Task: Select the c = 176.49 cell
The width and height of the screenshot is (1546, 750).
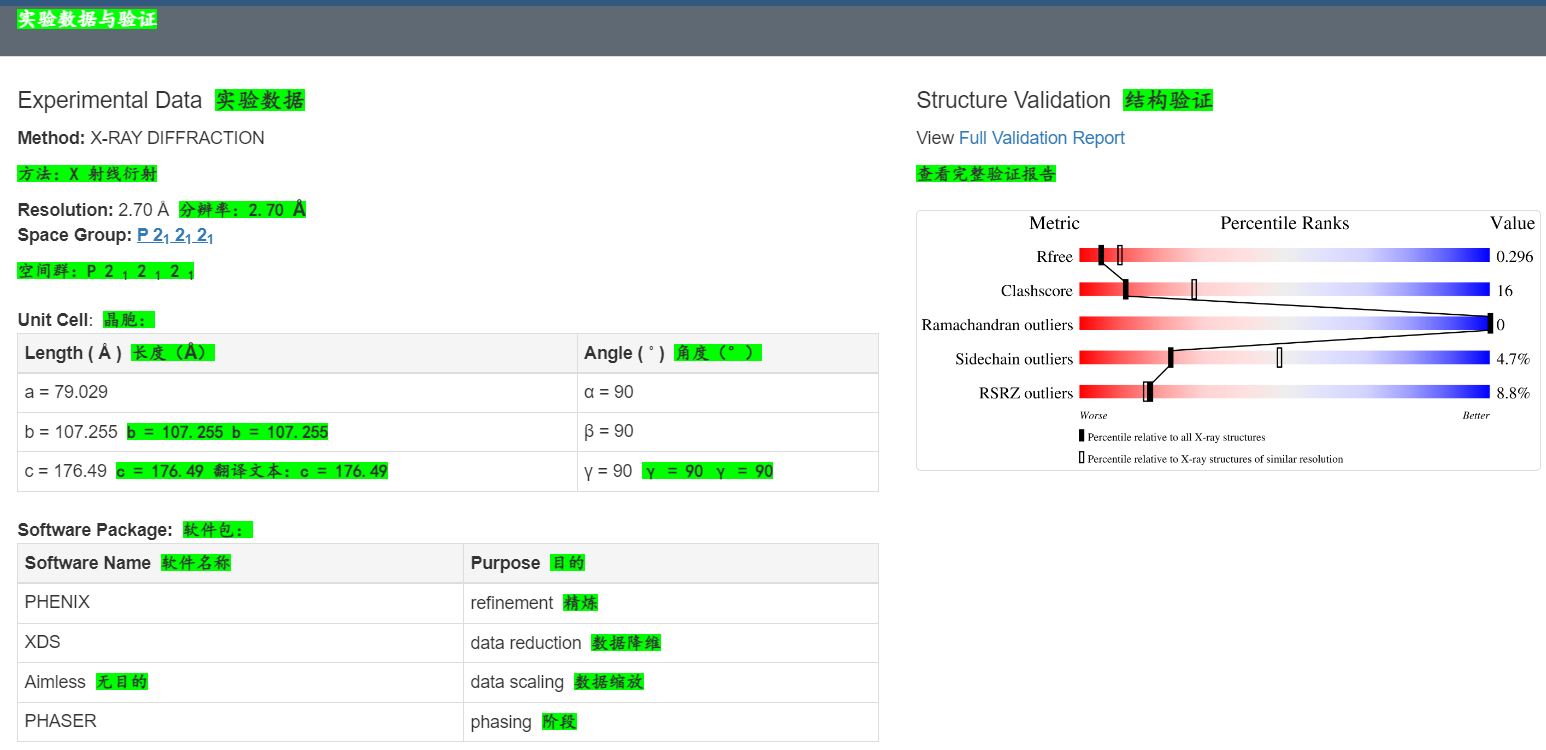Action: point(297,471)
